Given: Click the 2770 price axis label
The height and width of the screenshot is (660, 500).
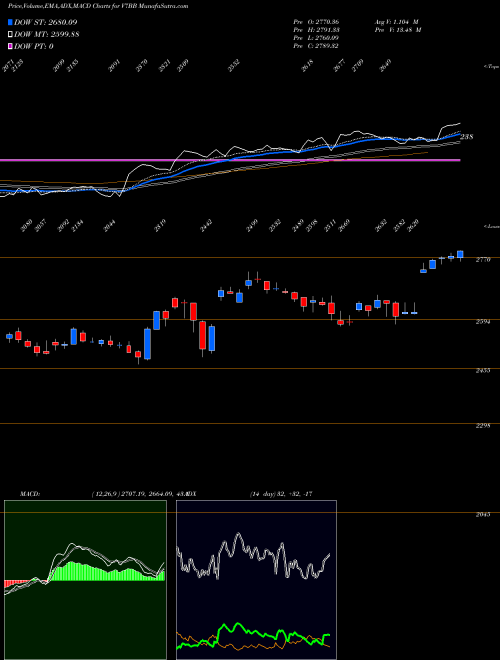Looking at the screenshot, I should (483, 260).
